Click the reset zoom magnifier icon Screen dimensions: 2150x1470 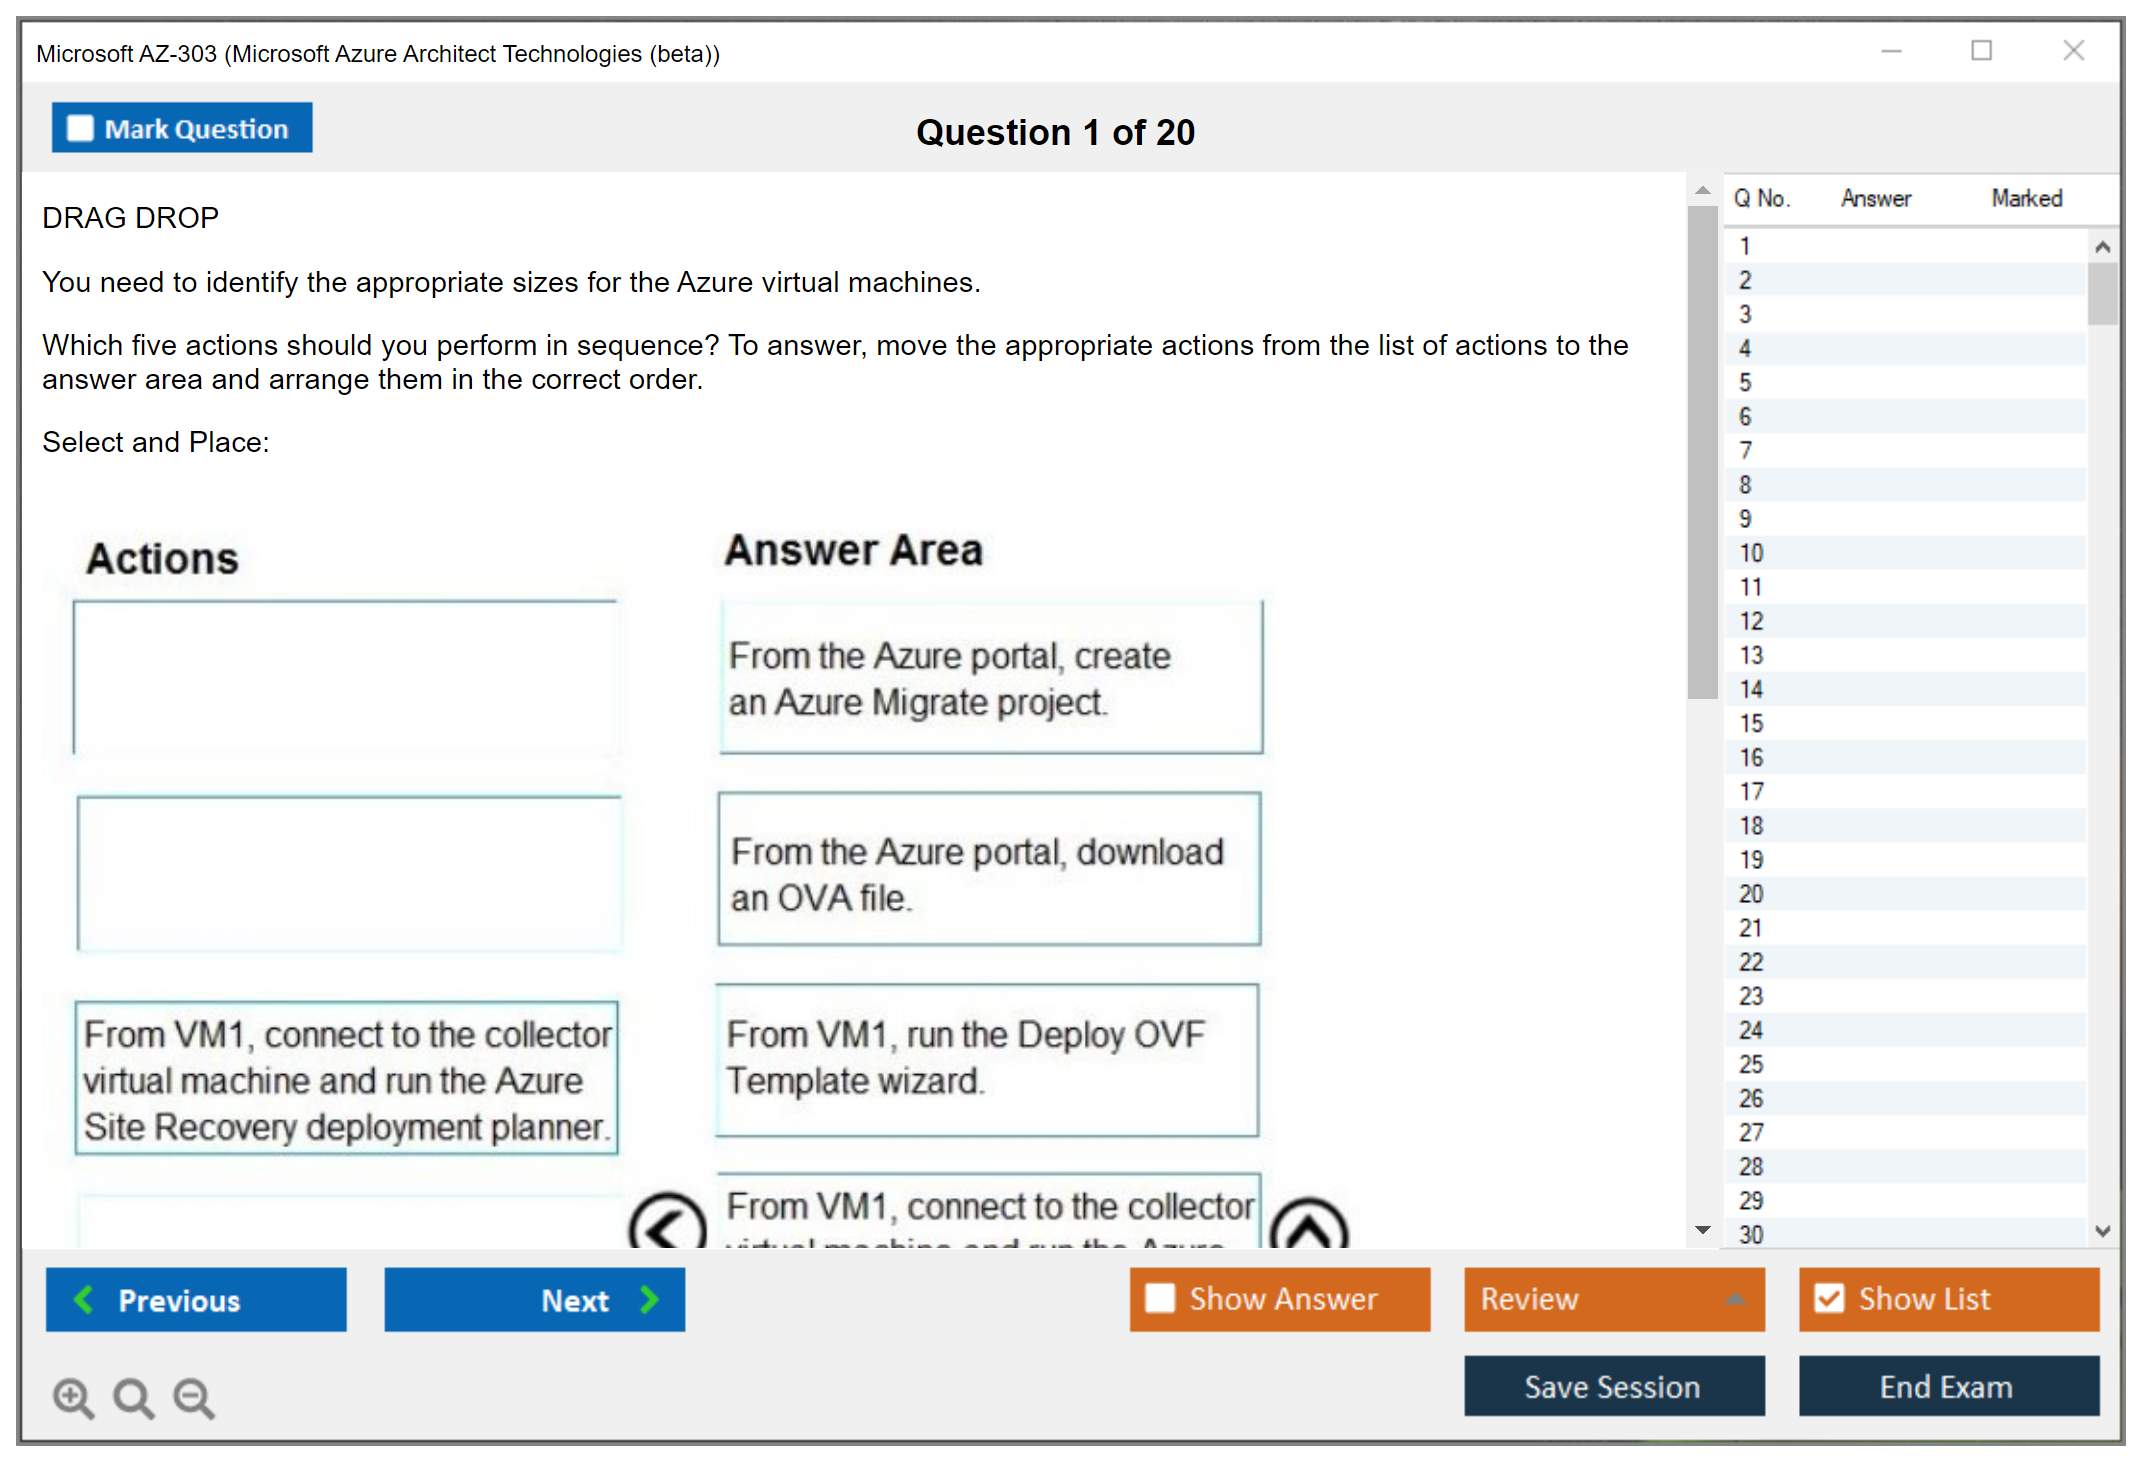pyautogui.click(x=133, y=1397)
